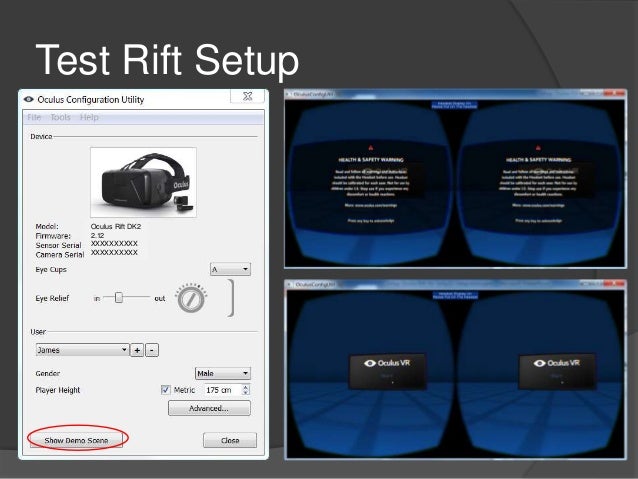Click the 'Camera Serial' label

60,255
